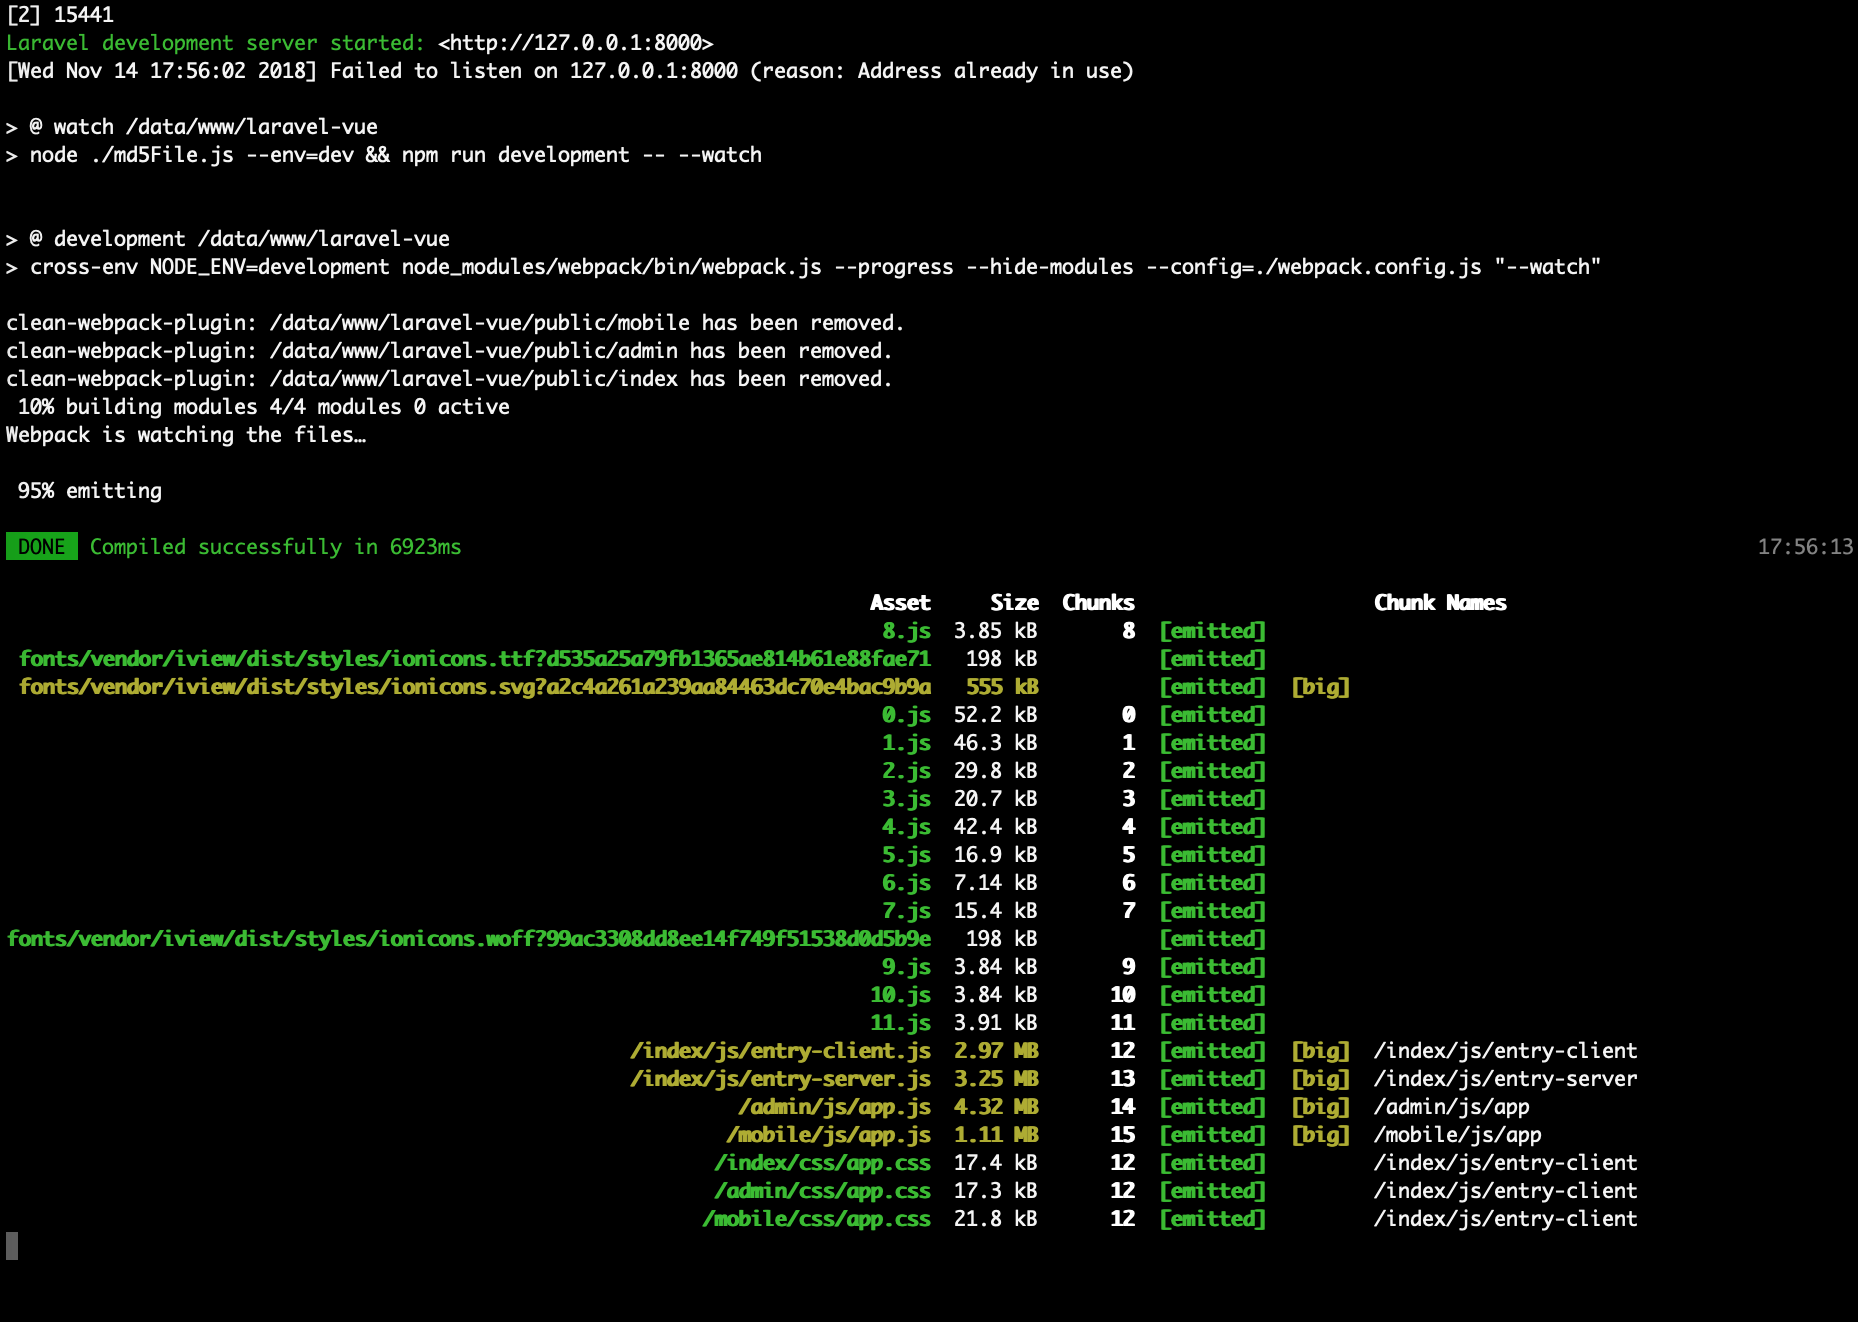Click the 3.91 kB size value
Viewport: 1858px width, 1322px height.
(x=996, y=1023)
